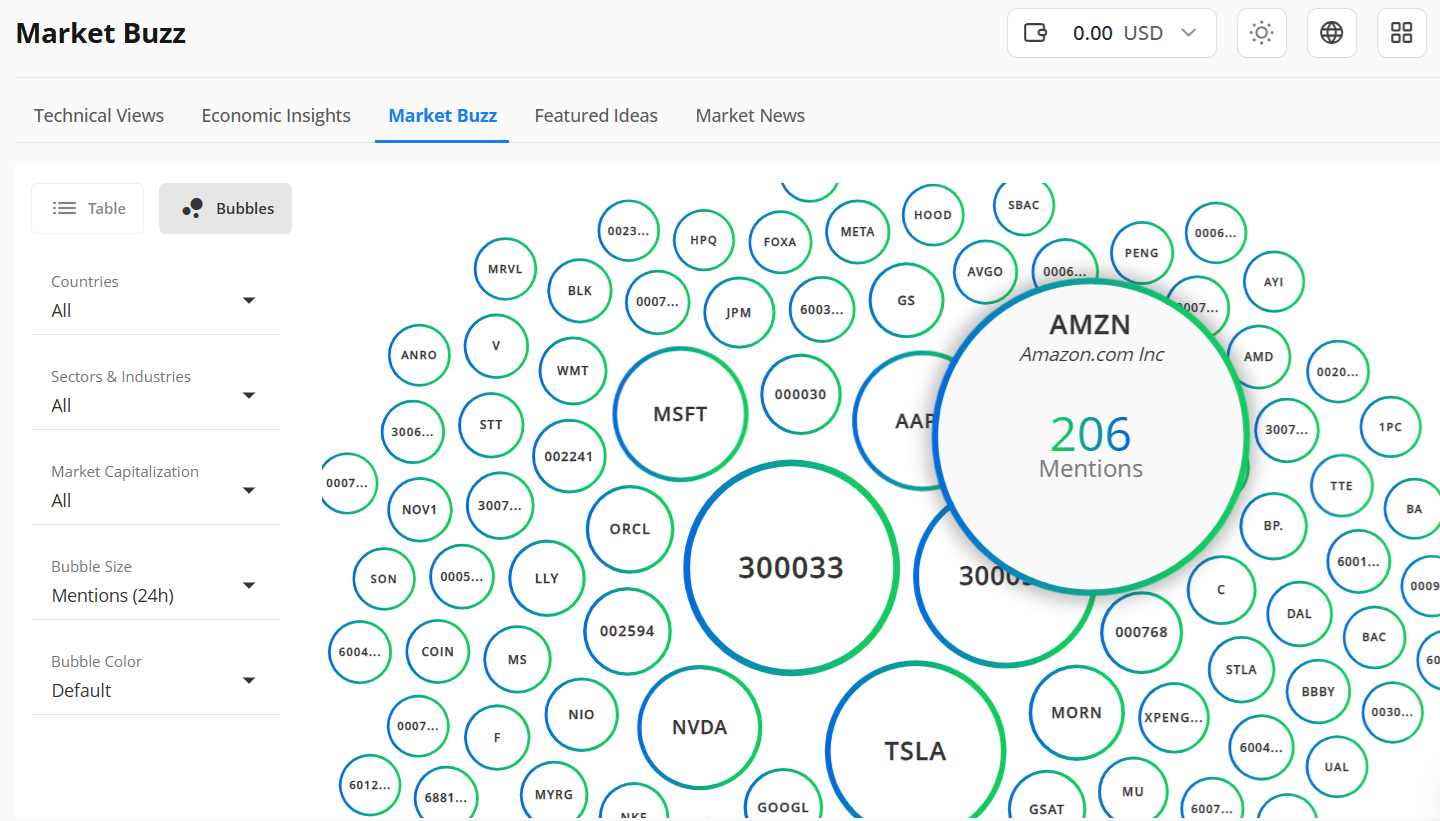This screenshot has height=821, width=1440.
Task: Click the AMZN 206 Mentions bubble
Action: pos(1091,437)
